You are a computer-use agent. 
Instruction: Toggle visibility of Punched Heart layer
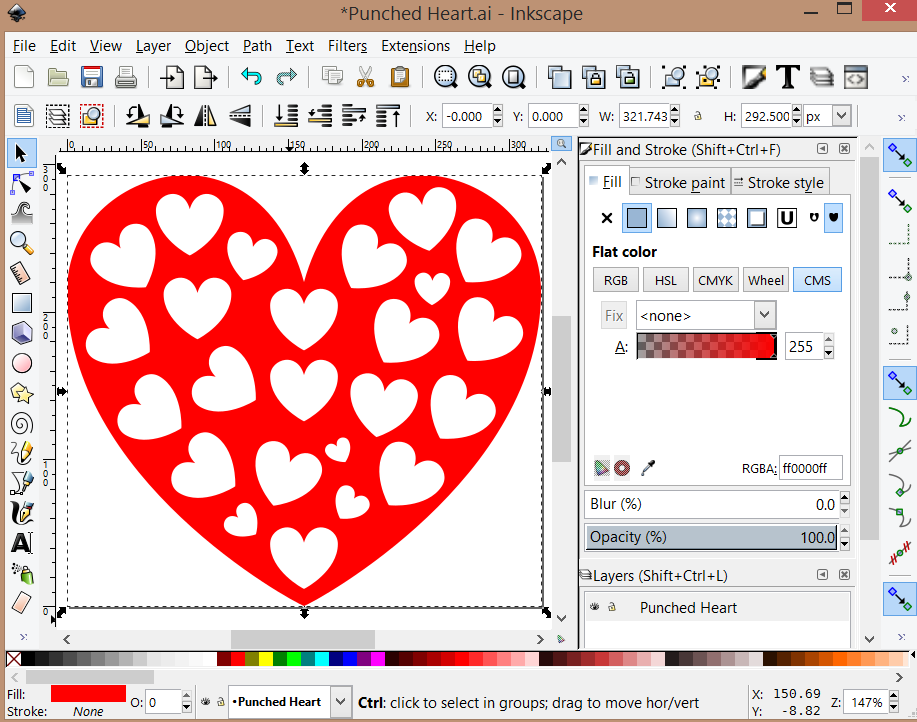coord(594,607)
